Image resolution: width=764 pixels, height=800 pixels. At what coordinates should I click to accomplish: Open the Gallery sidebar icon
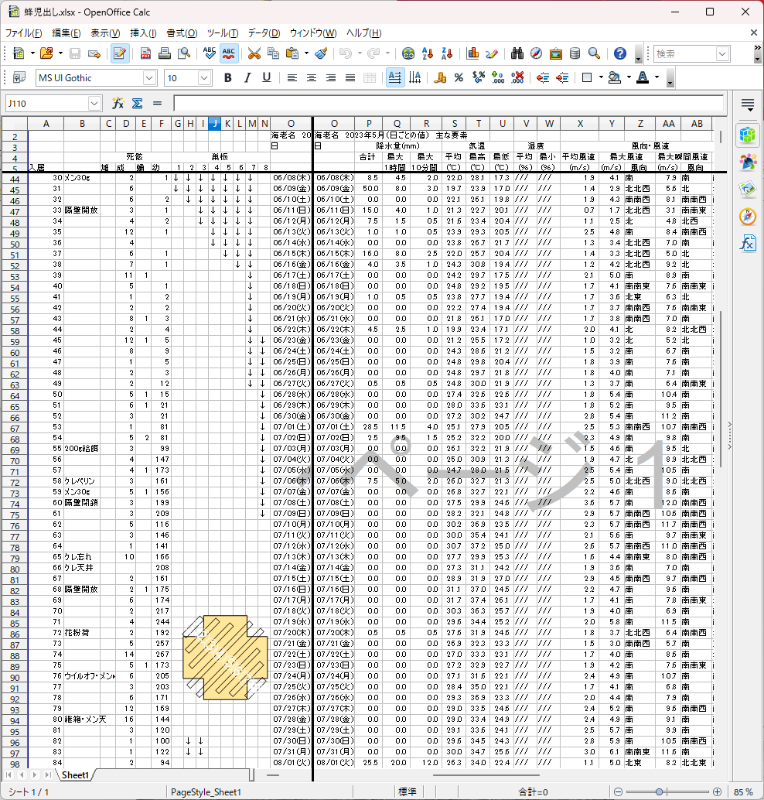(746, 189)
